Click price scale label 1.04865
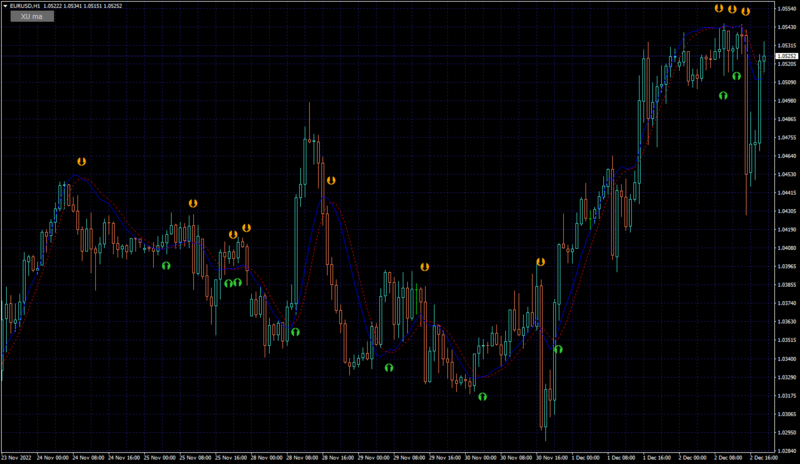800x464 pixels. click(787, 119)
